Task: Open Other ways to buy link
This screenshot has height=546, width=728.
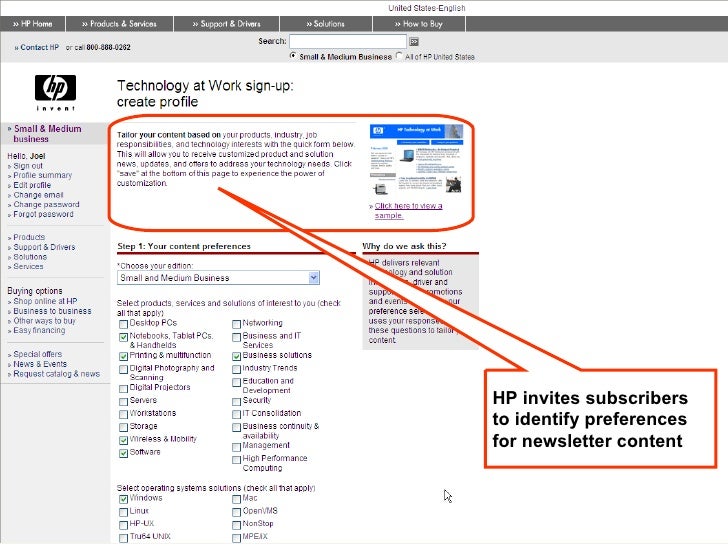Action: pos(44,321)
